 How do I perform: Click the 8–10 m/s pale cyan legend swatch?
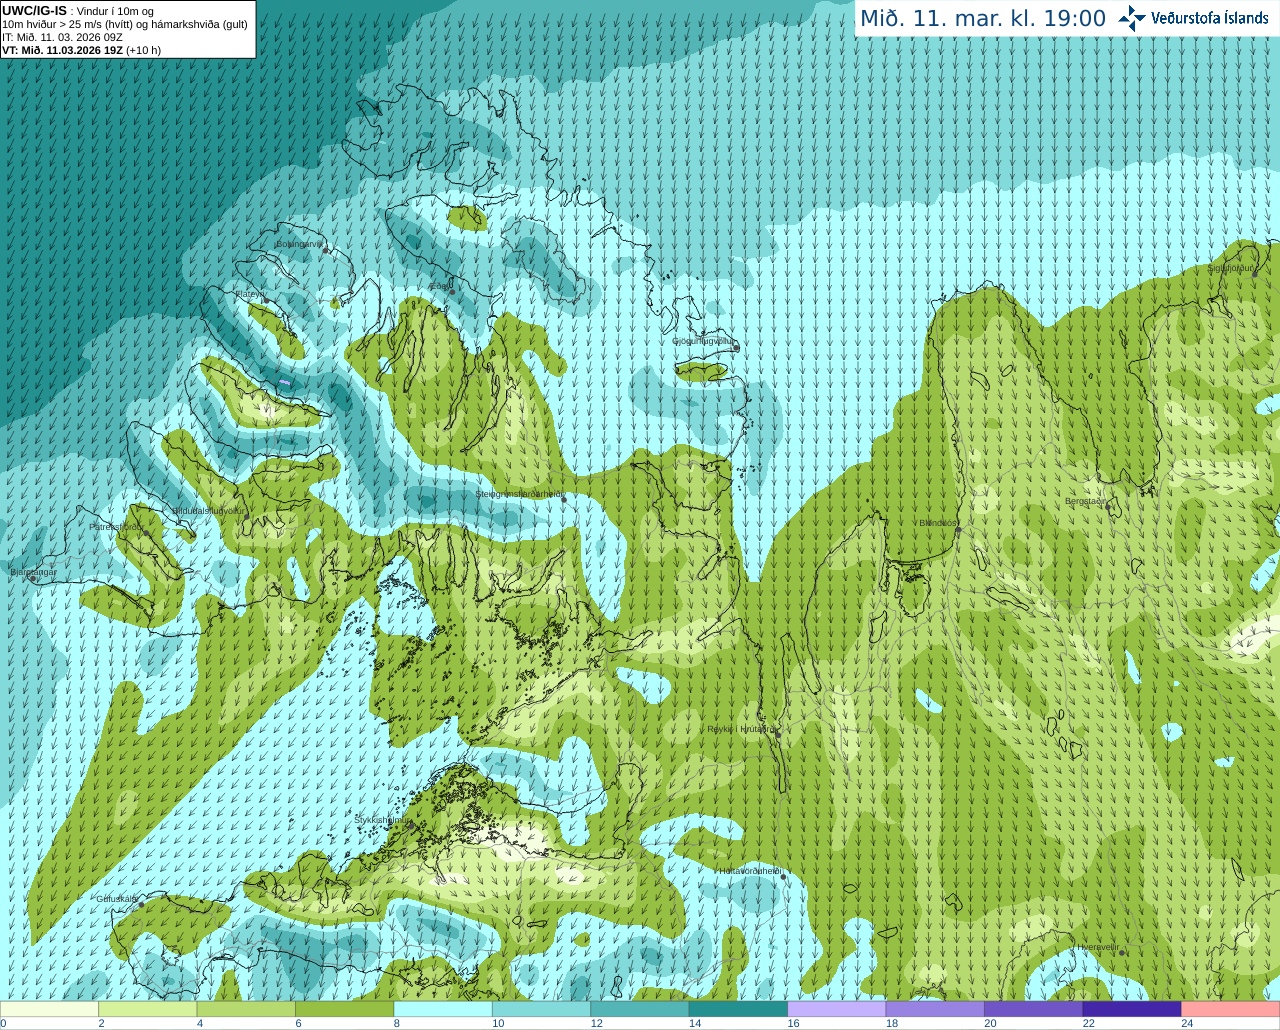(x=443, y=1009)
